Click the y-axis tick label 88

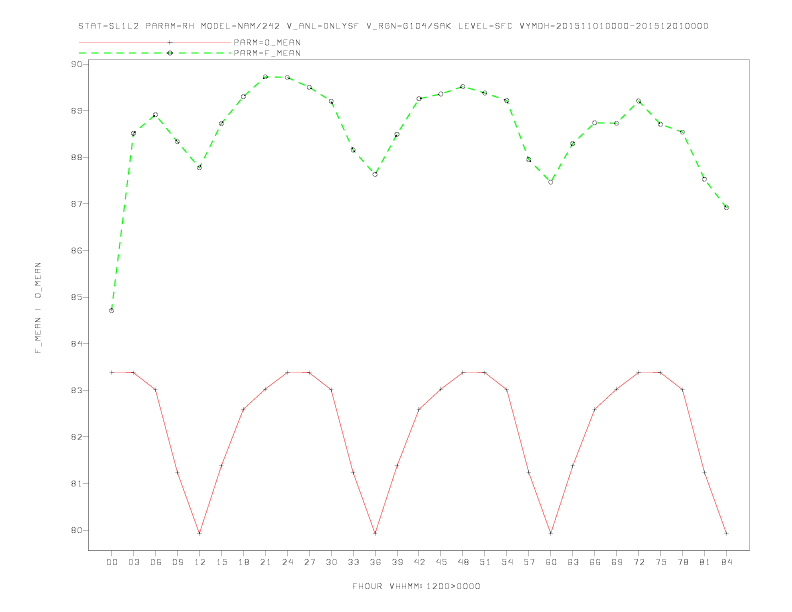point(77,158)
